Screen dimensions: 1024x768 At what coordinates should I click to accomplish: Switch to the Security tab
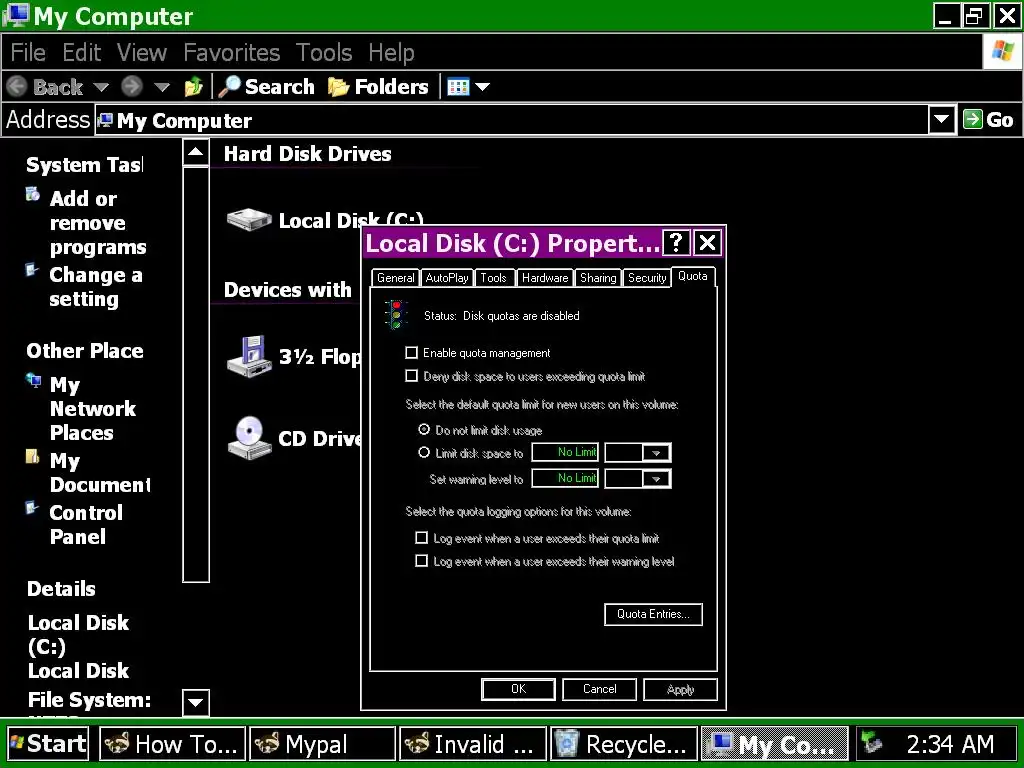click(x=647, y=278)
